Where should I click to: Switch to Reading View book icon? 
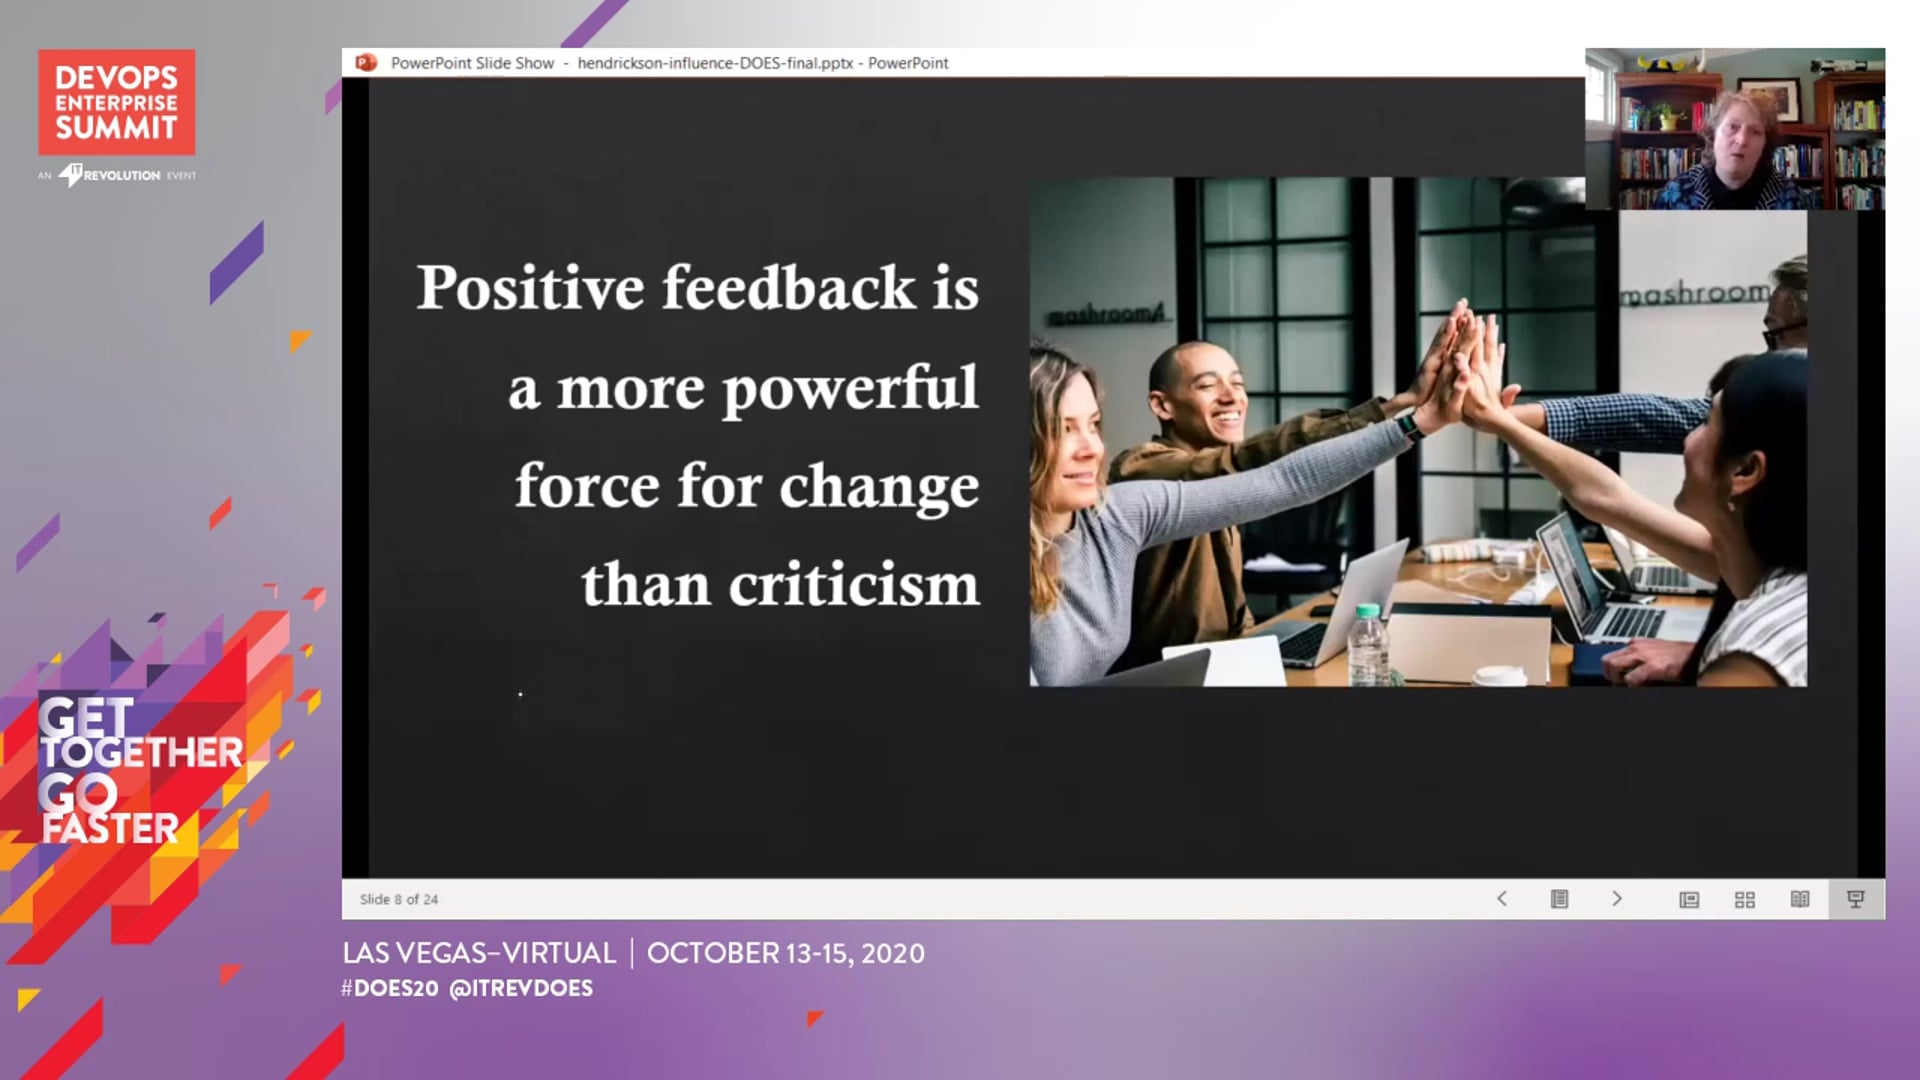click(x=1800, y=899)
